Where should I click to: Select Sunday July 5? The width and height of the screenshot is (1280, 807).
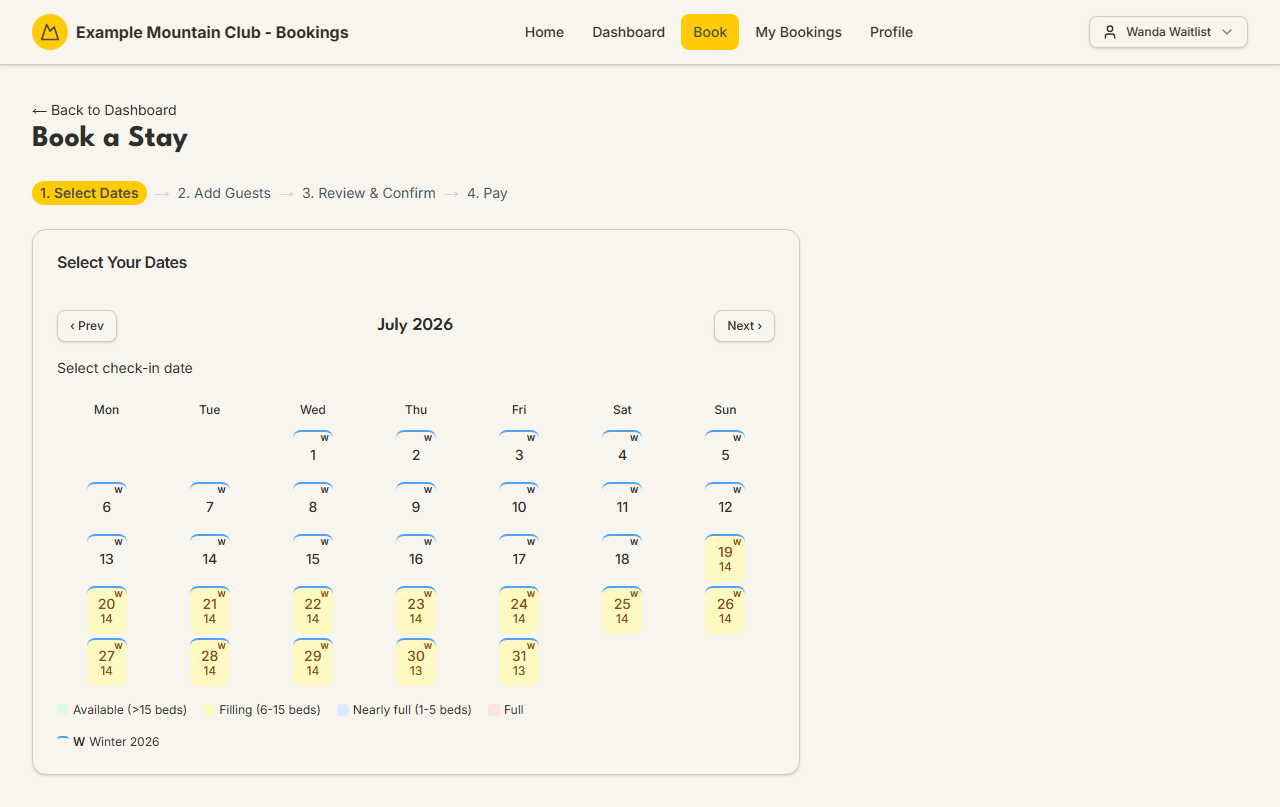[725, 452]
